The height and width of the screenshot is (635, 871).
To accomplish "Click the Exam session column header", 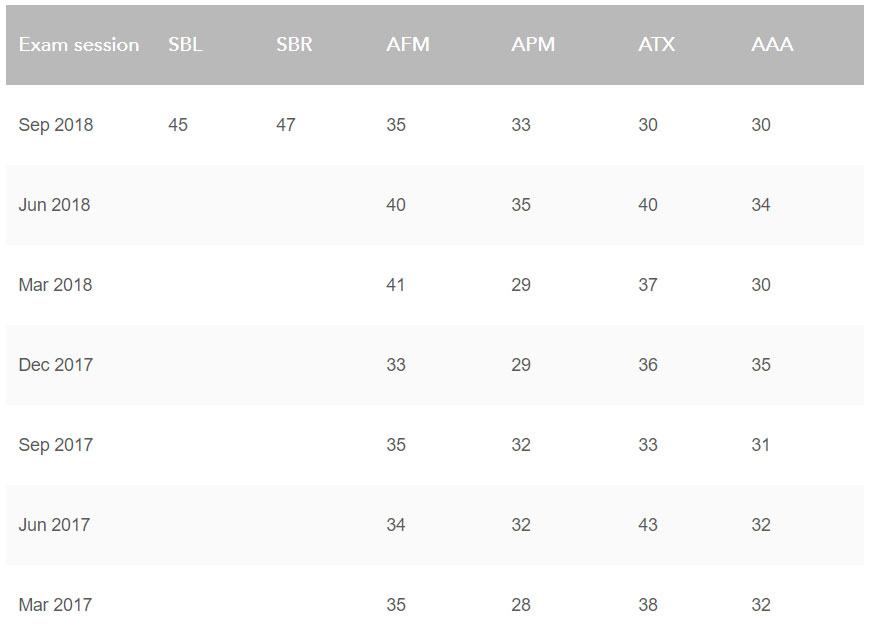I will [x=79, y=44].
